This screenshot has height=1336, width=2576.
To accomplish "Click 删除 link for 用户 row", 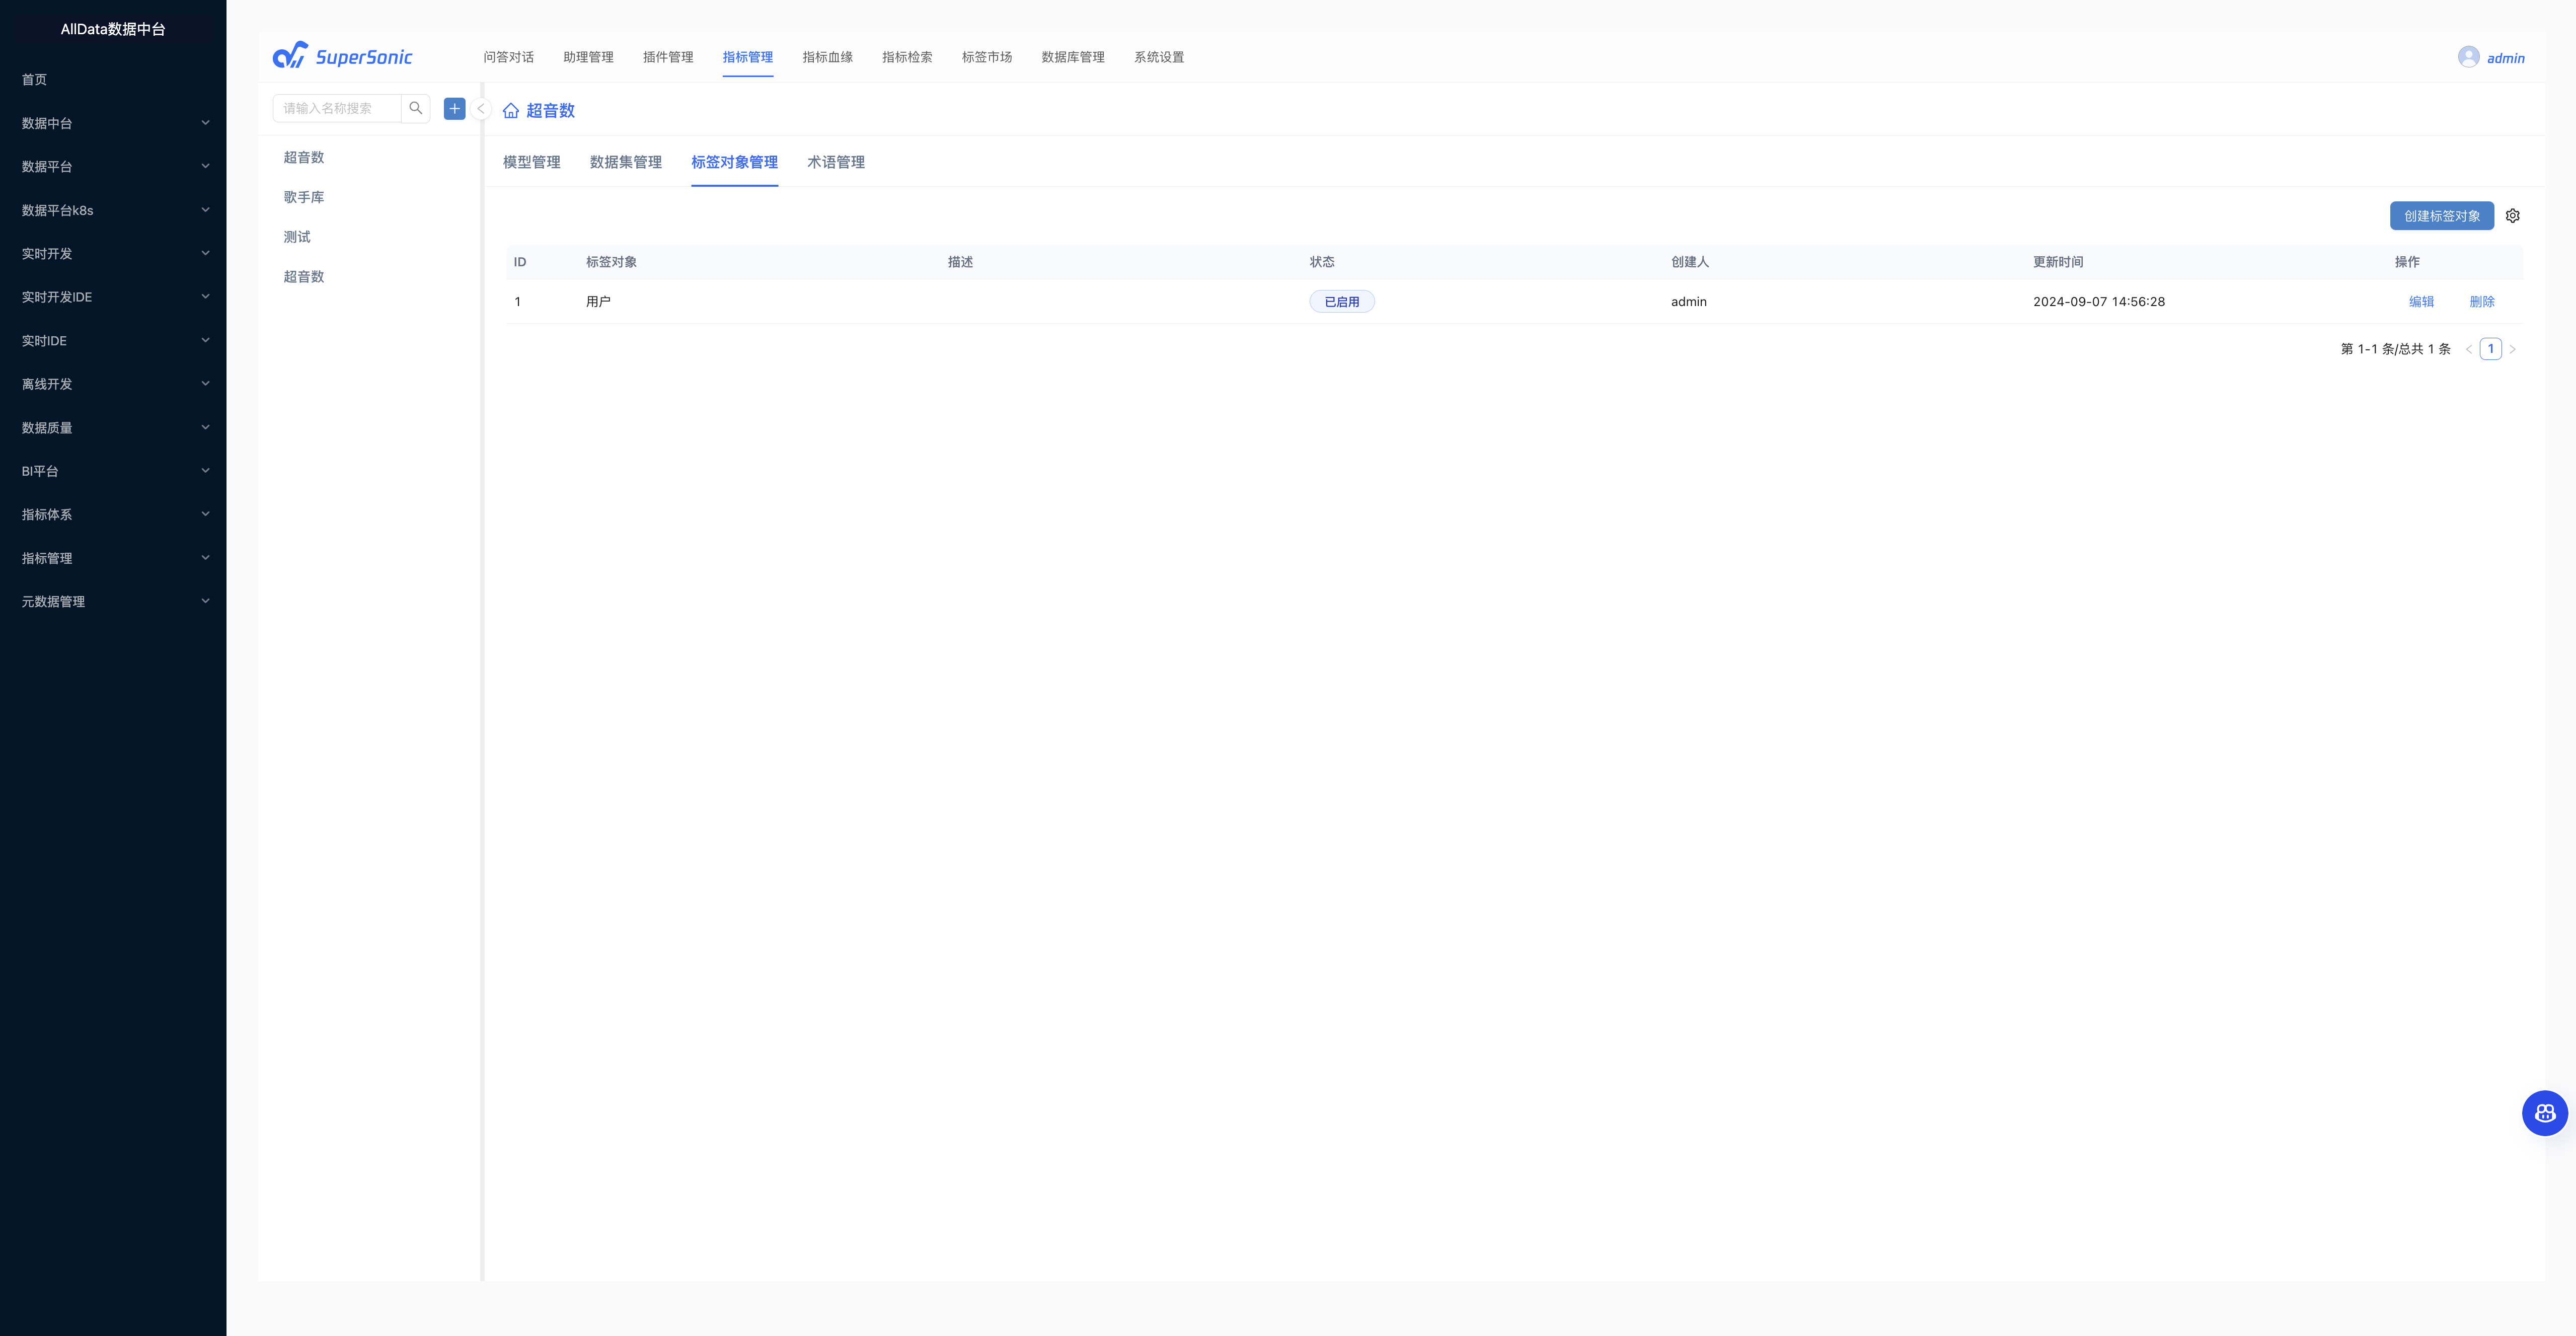I will click(x=2482, y=301).
